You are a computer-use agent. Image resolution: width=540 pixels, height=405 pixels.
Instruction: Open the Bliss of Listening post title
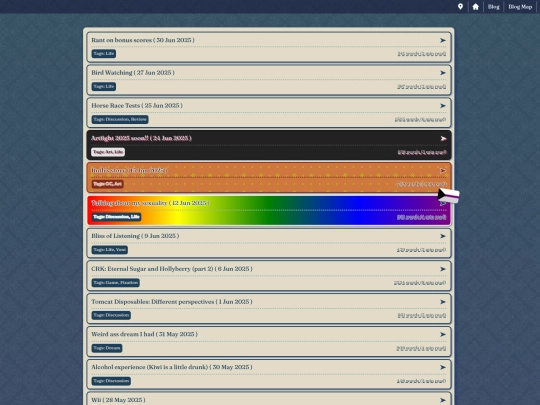[135, 236]
